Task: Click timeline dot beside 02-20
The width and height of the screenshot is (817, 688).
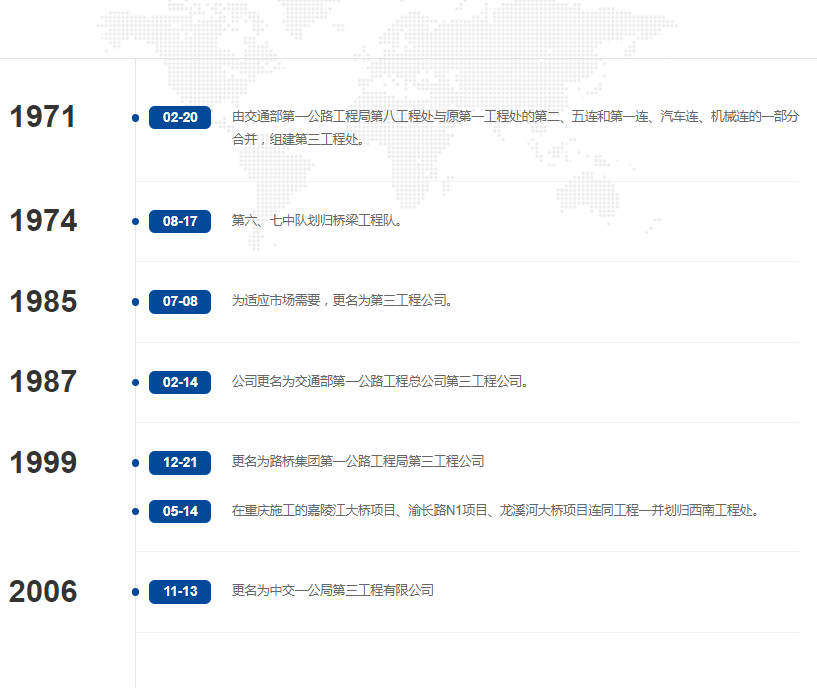Action: point(135,118)
